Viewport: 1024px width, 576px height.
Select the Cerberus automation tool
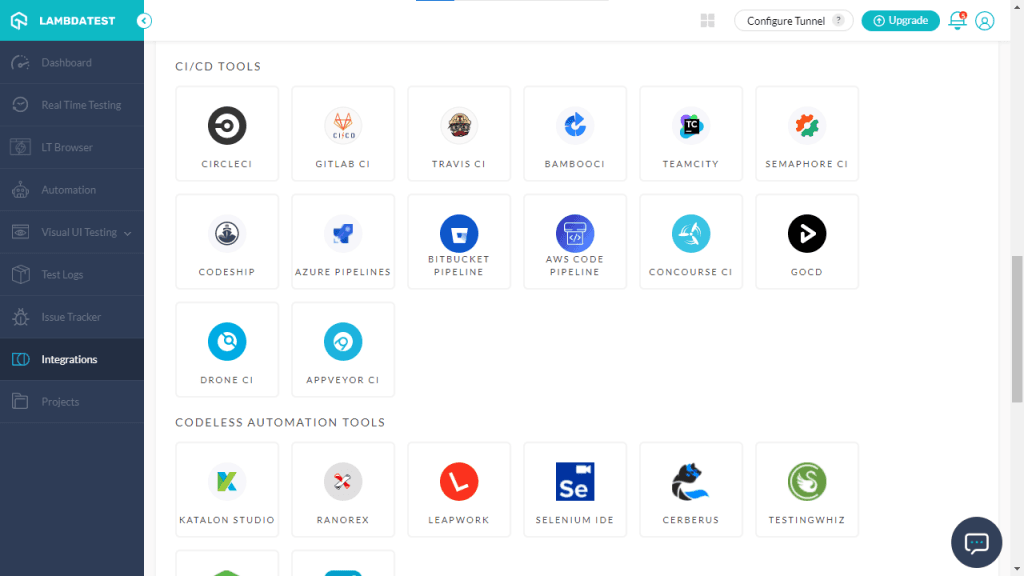[691, 489]
